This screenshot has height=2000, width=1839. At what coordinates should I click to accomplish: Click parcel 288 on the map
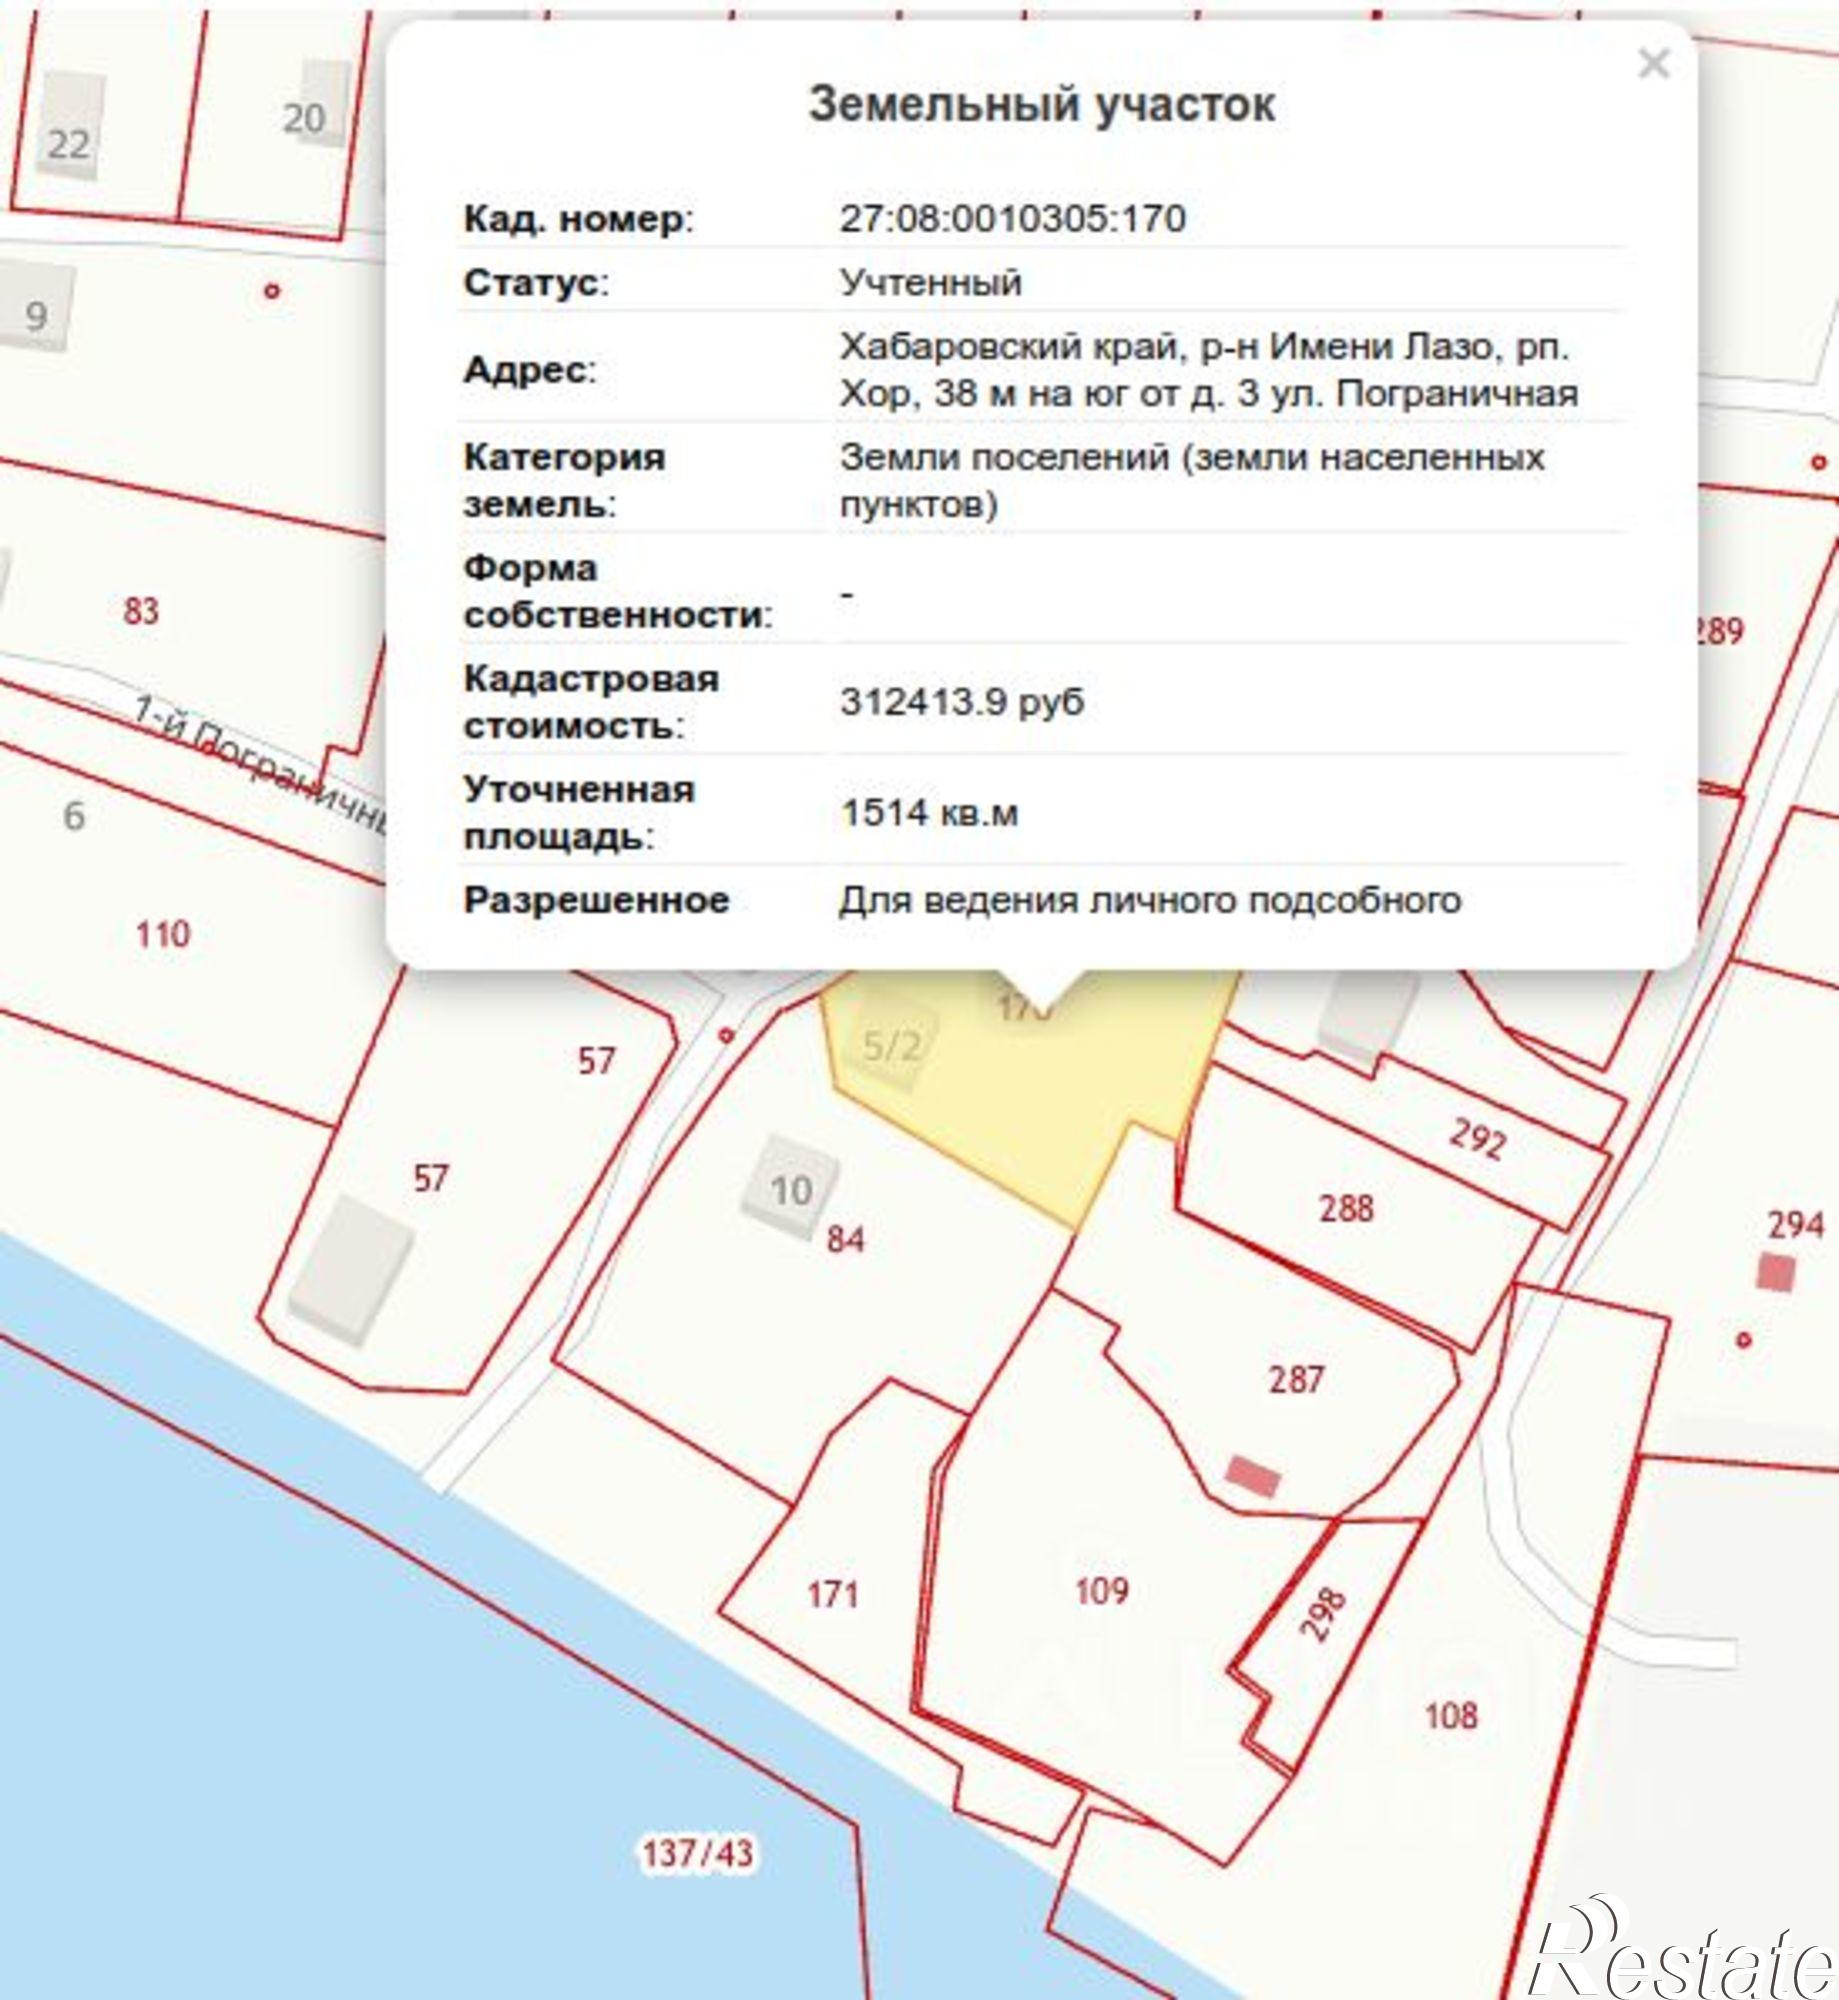click(1347, 1210)
